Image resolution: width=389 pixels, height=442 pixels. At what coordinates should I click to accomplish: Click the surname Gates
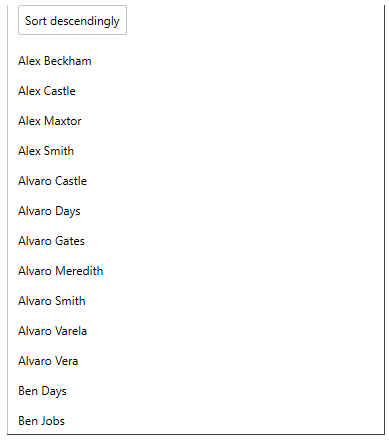coord(70,241)
